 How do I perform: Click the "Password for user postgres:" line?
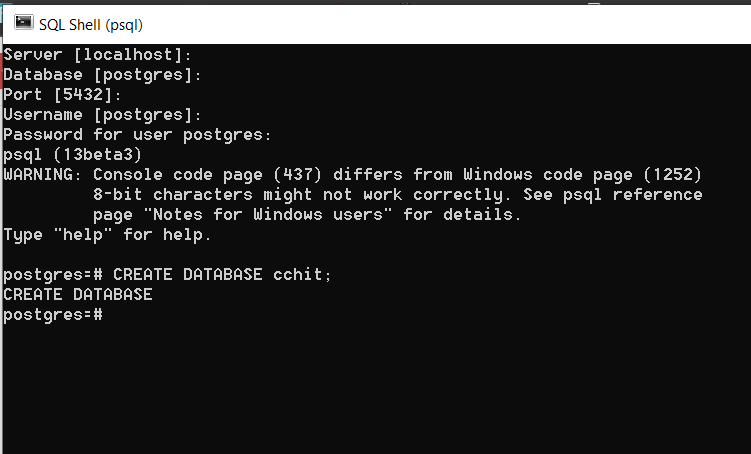tap(137, 135)
